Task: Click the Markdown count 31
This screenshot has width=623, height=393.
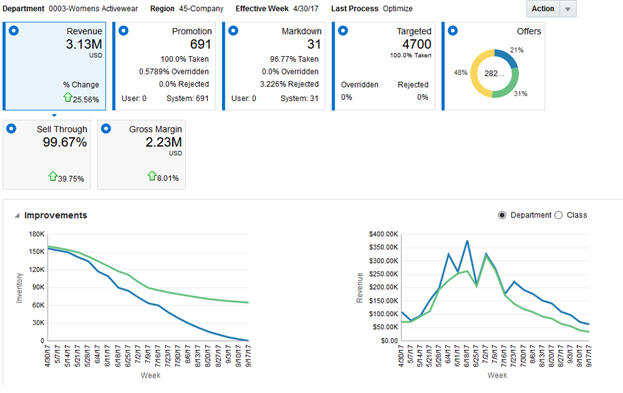Action: click(314, 44)
